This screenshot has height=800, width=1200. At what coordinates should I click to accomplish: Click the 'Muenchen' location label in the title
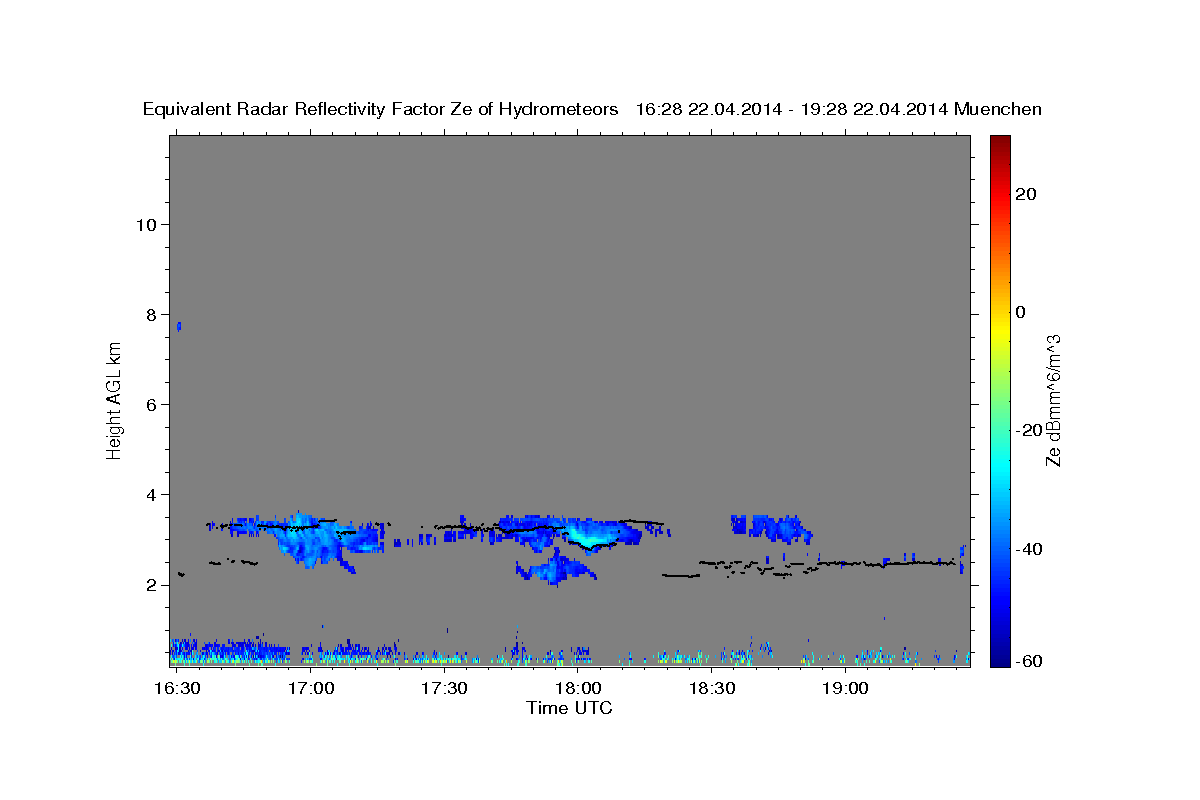(x=998, y=110)
